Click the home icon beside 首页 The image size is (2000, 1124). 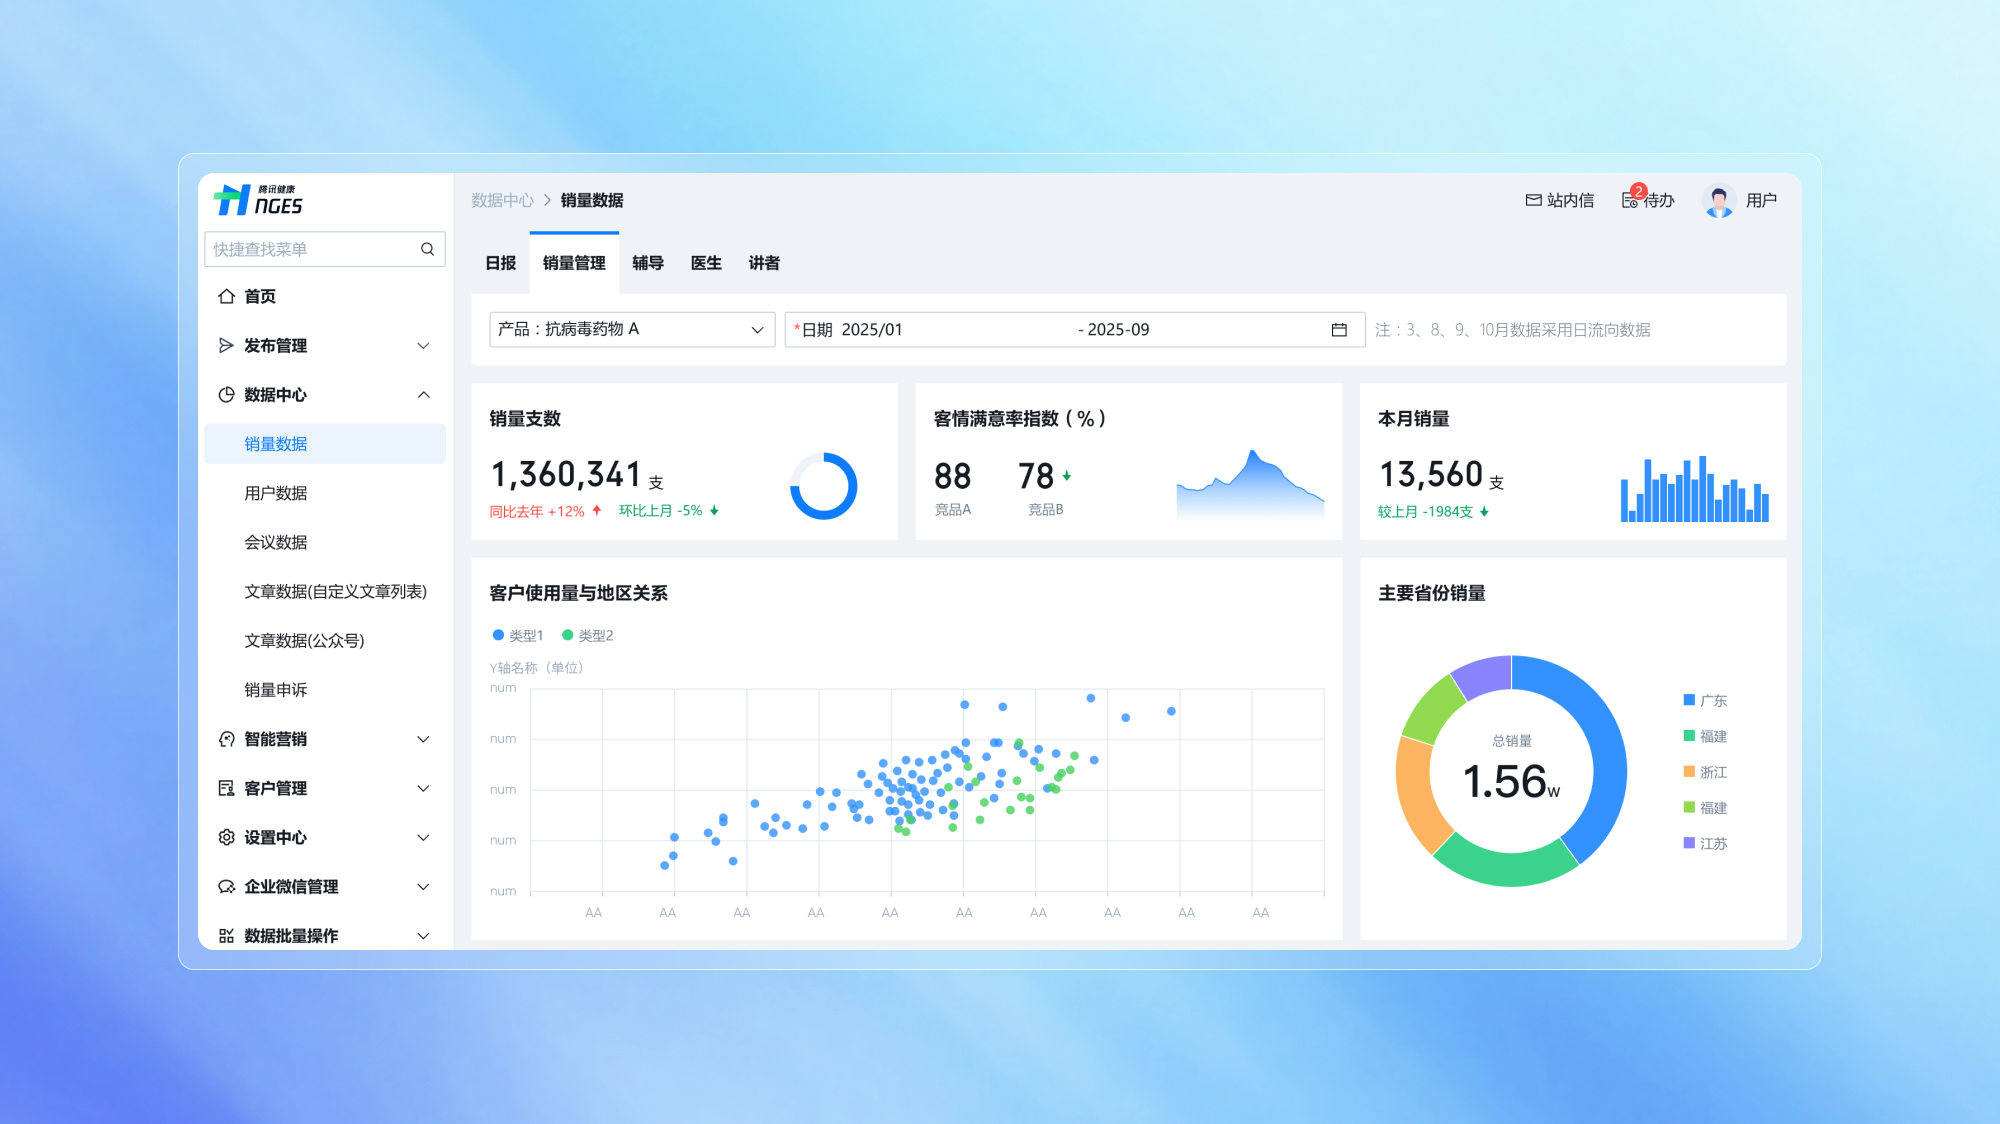point(226,296)
